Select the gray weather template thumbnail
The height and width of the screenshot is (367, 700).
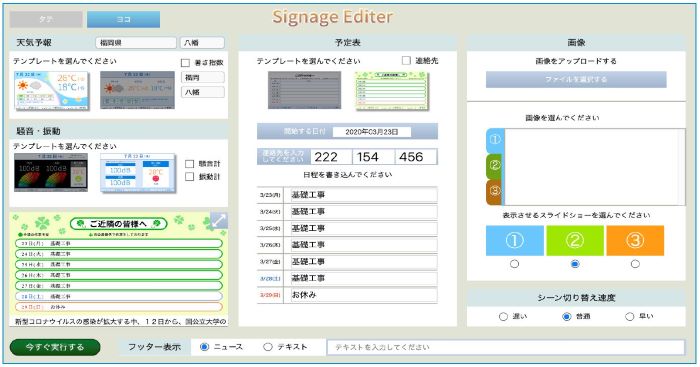click(138, 90)
